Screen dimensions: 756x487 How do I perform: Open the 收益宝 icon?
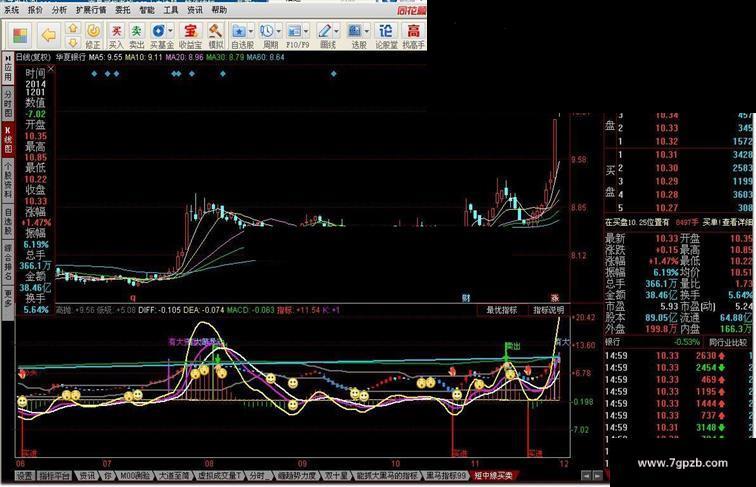coord(190,36)
